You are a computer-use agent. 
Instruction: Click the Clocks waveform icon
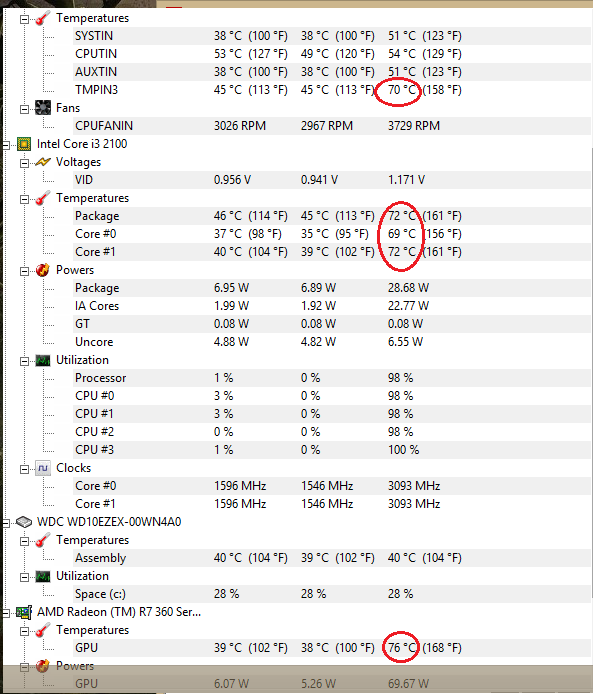point(43,468)
